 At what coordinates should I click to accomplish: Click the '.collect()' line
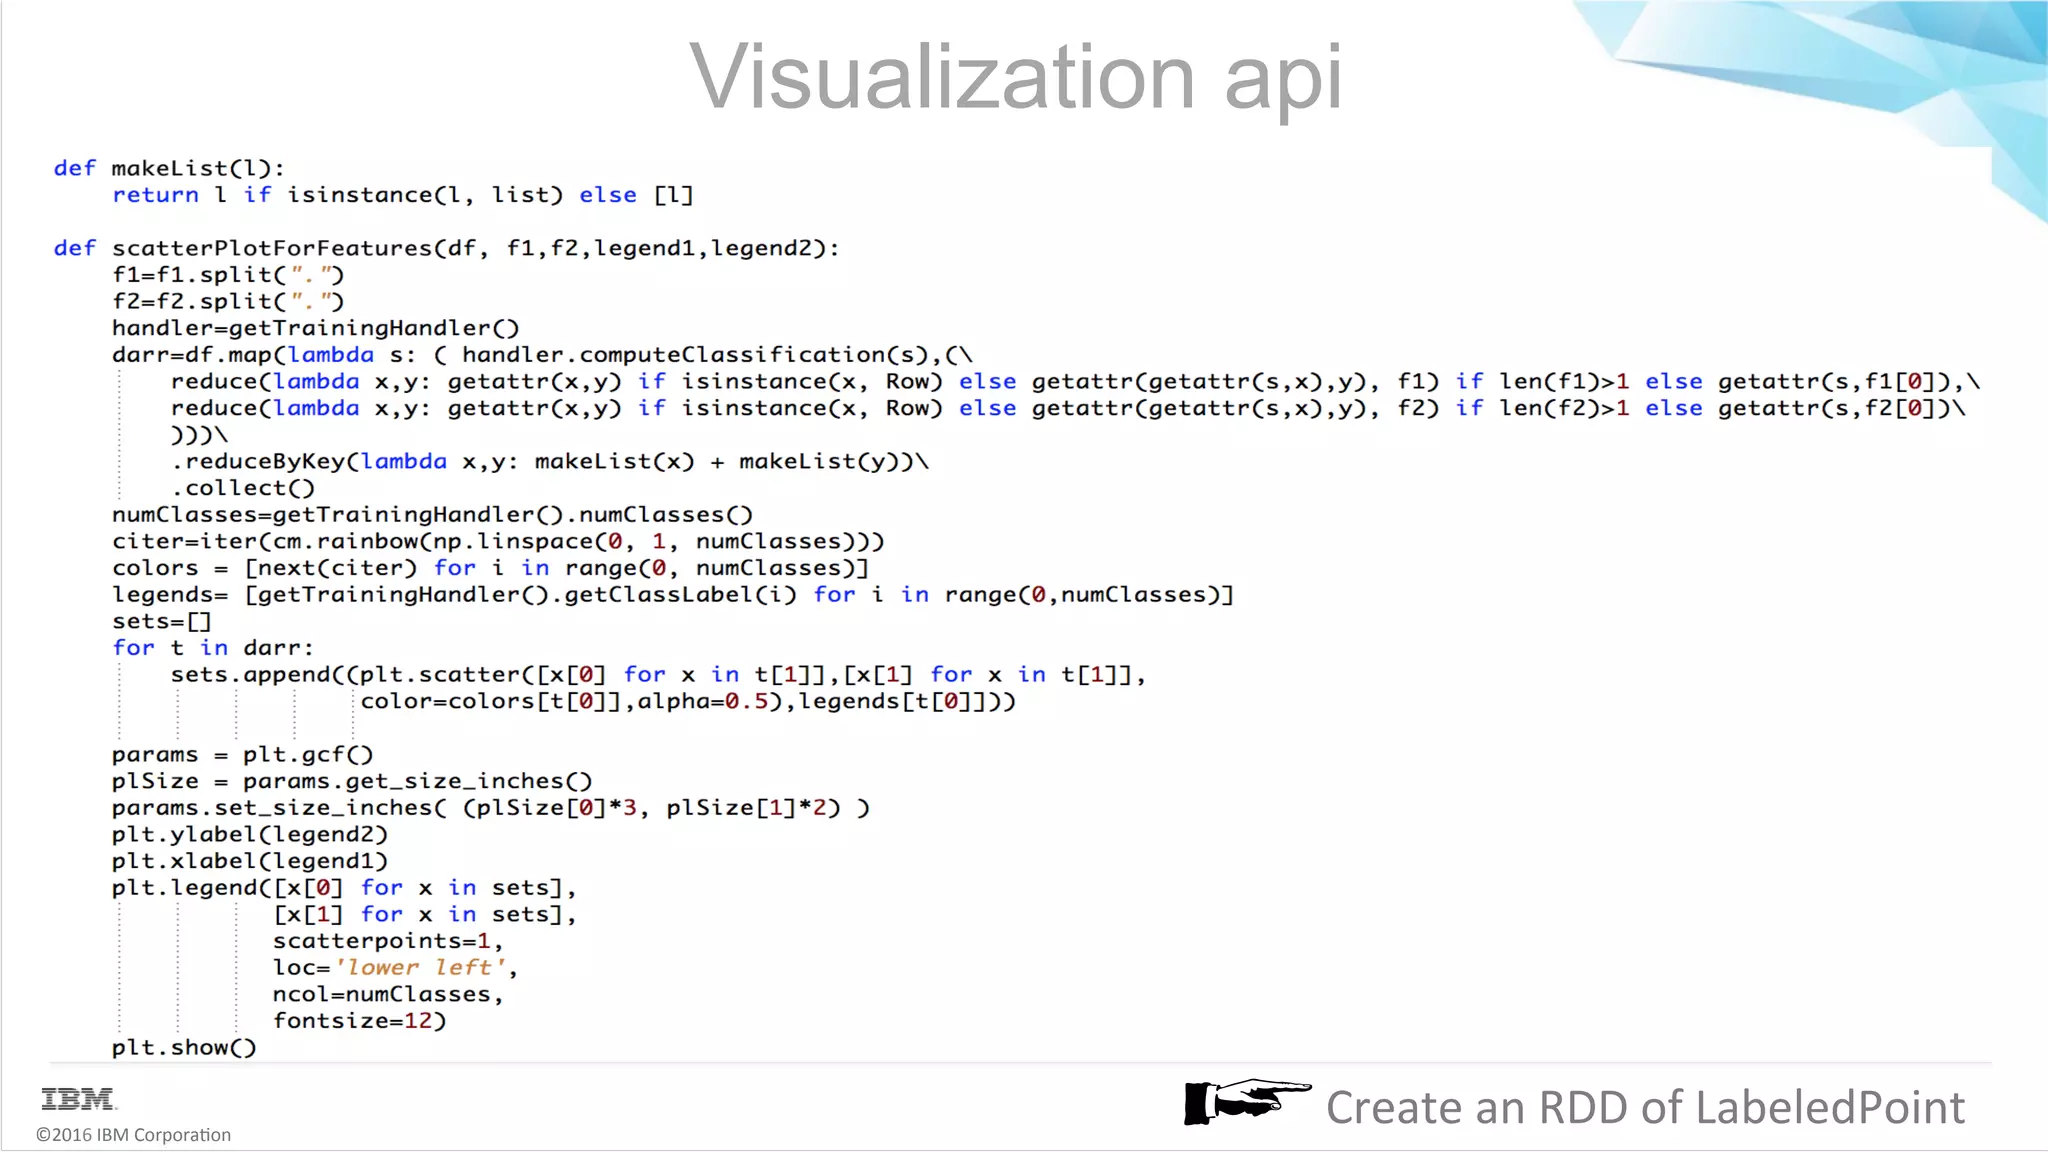[243, 488]
